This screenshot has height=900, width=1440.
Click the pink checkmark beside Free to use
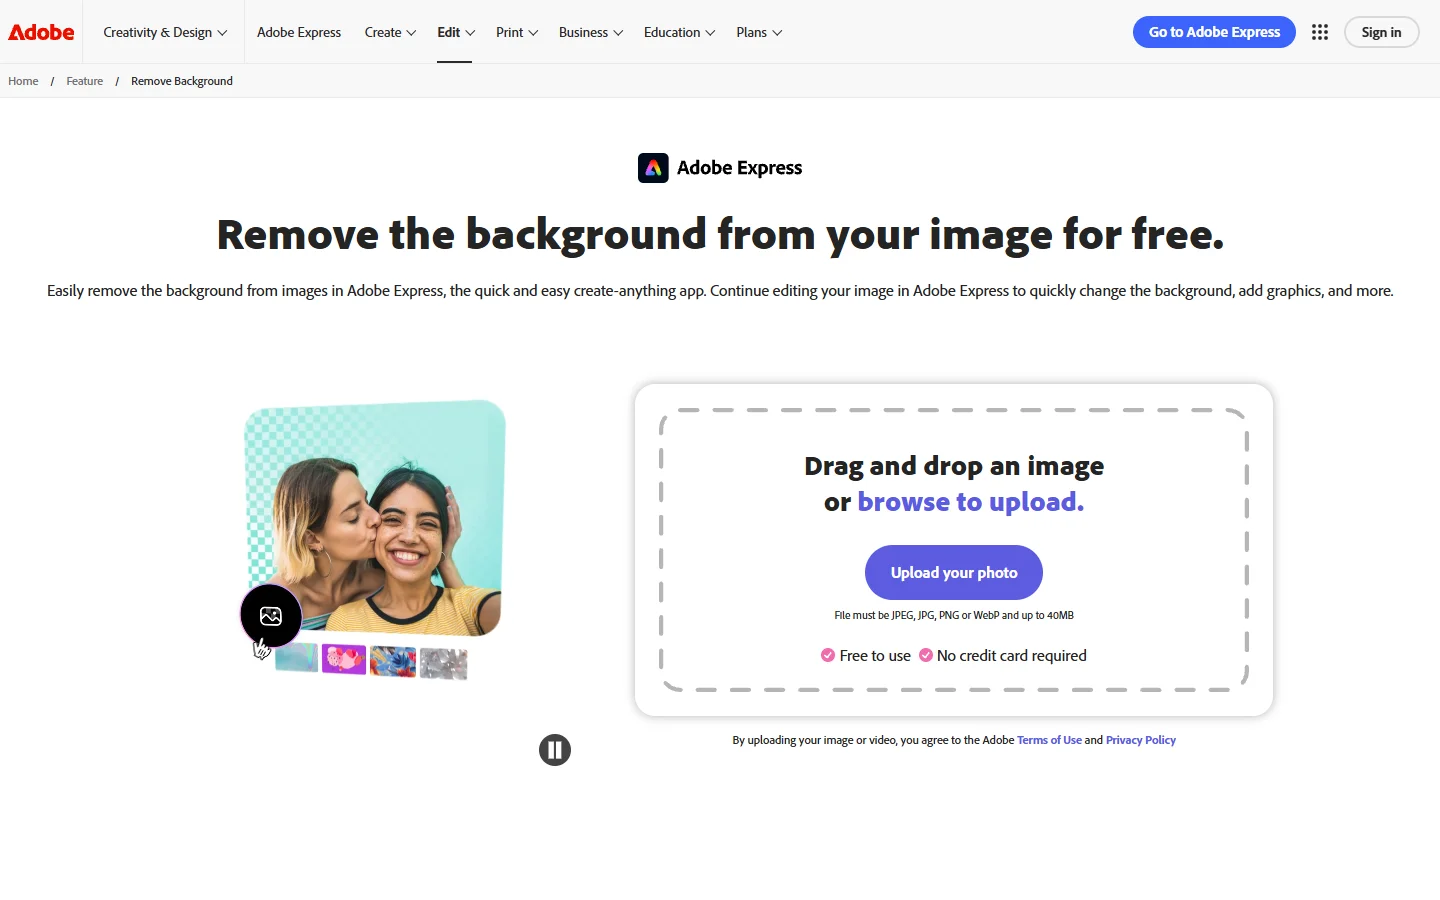click(828, 655)
